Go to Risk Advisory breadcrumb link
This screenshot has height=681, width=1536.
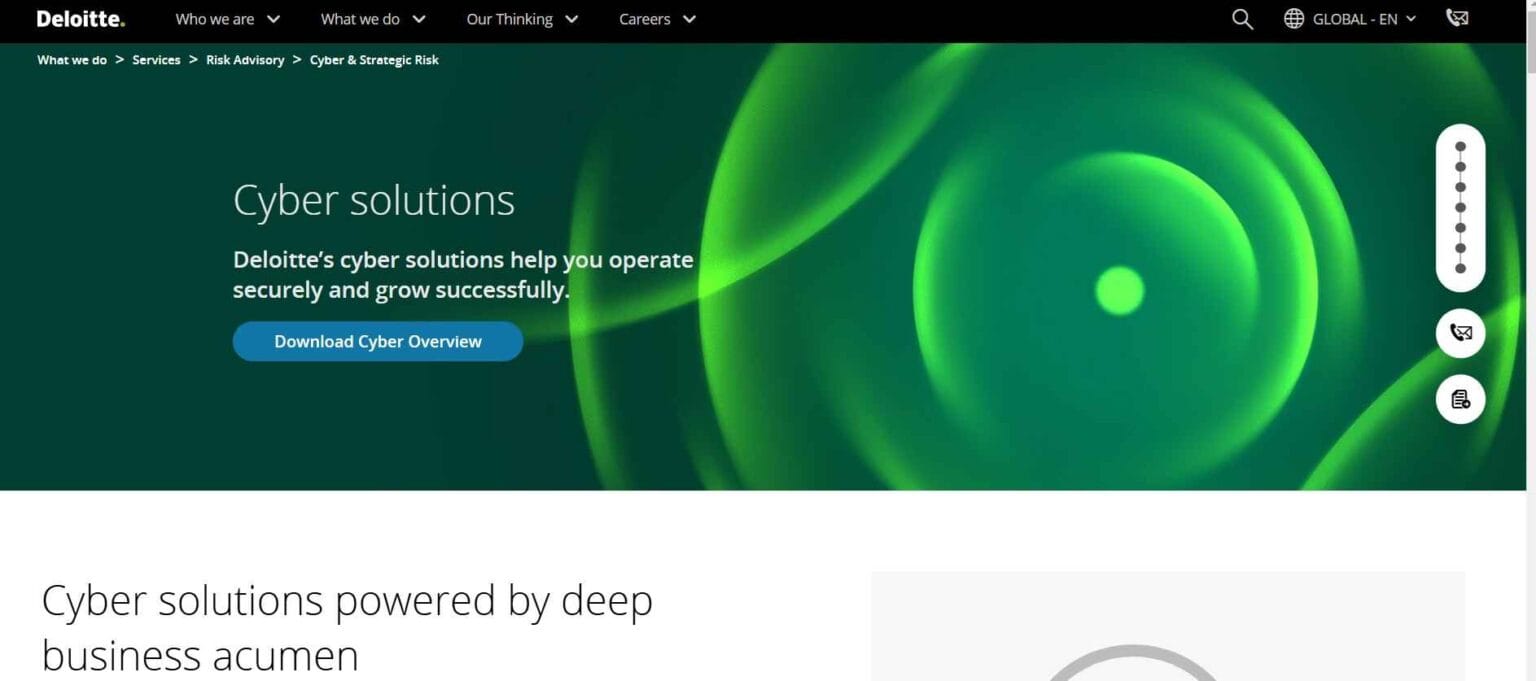coord(245,60)
